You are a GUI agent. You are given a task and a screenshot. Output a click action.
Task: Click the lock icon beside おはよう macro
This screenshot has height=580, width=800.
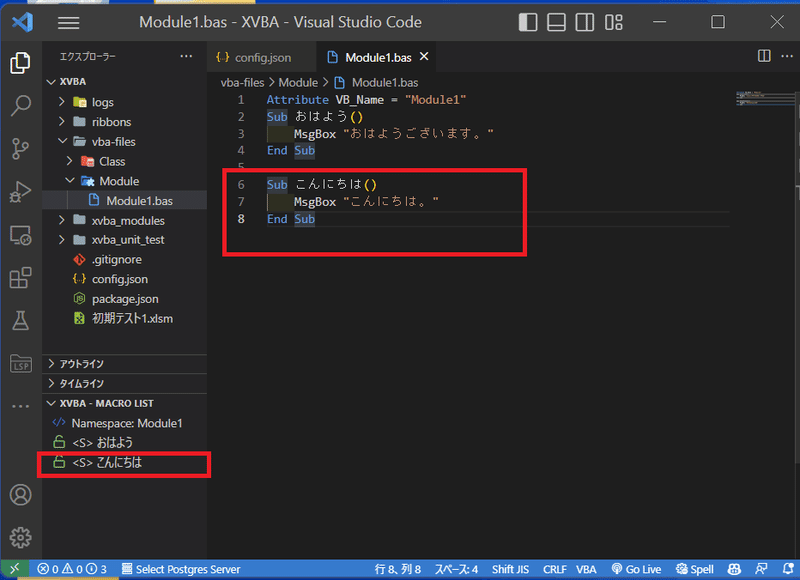[59, 442]
